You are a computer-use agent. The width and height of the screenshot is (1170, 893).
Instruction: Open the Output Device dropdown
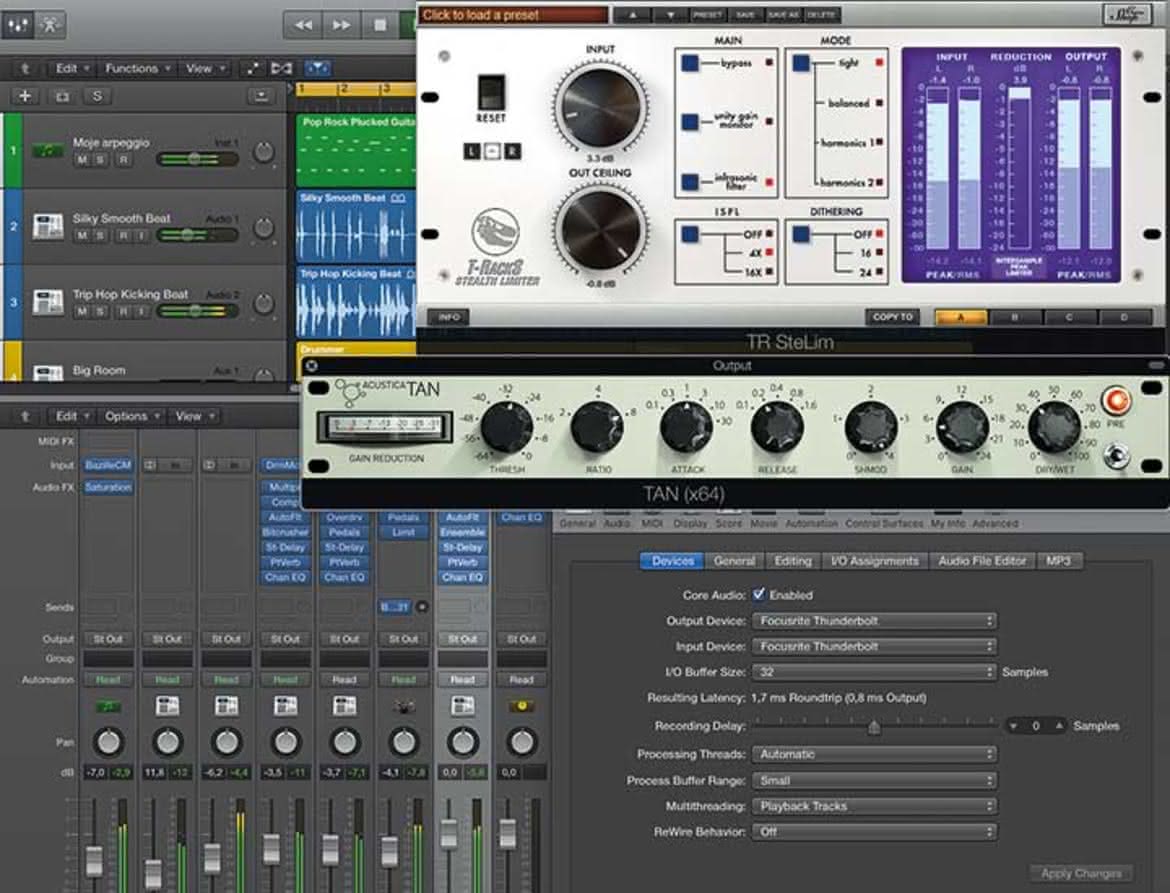875,621
